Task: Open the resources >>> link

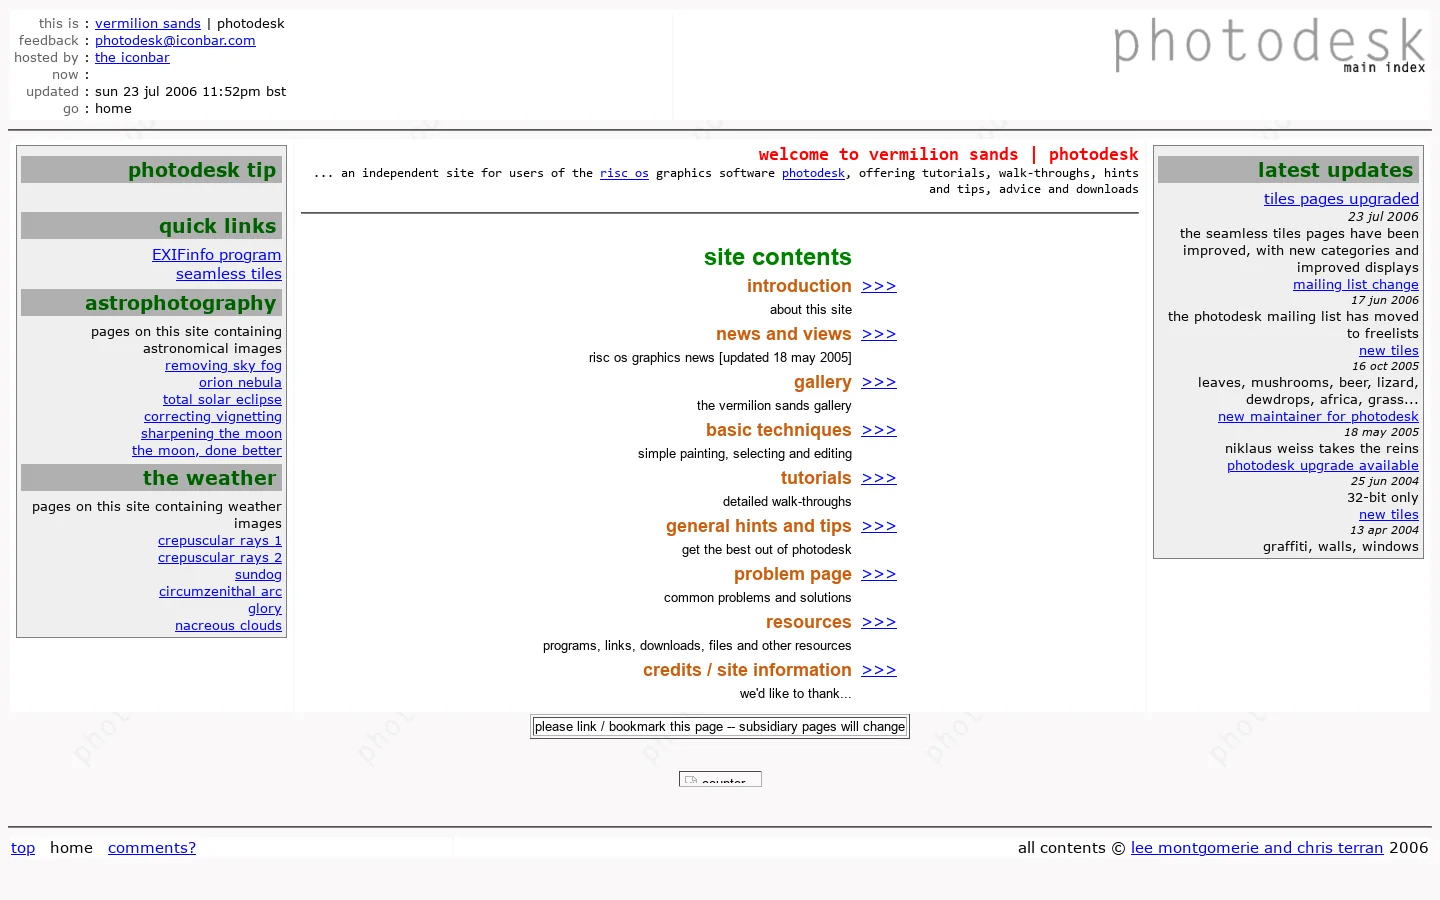Action: point(879,622)
